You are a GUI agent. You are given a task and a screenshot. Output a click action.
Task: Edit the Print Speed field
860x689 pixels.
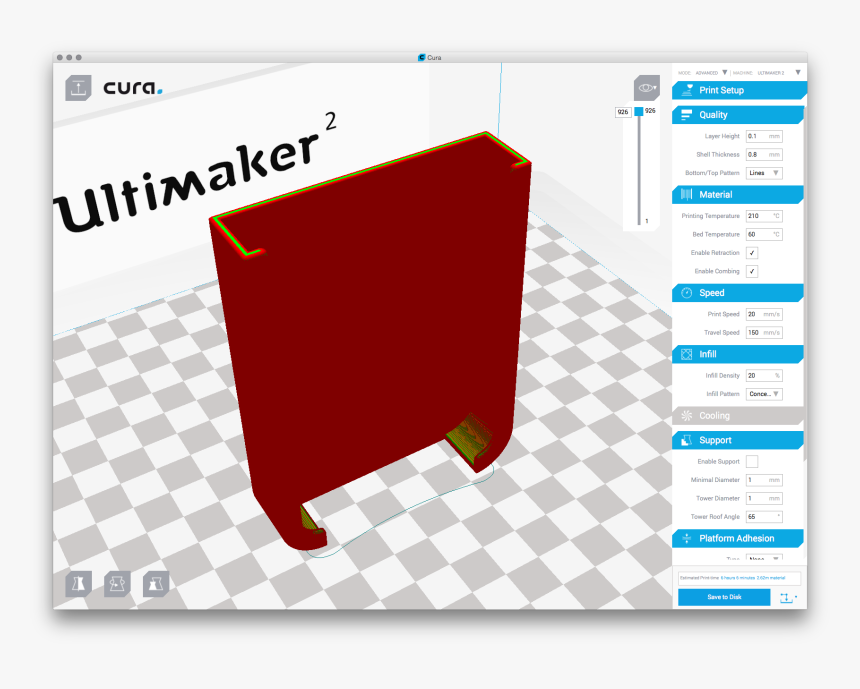[x=764, y=314]
